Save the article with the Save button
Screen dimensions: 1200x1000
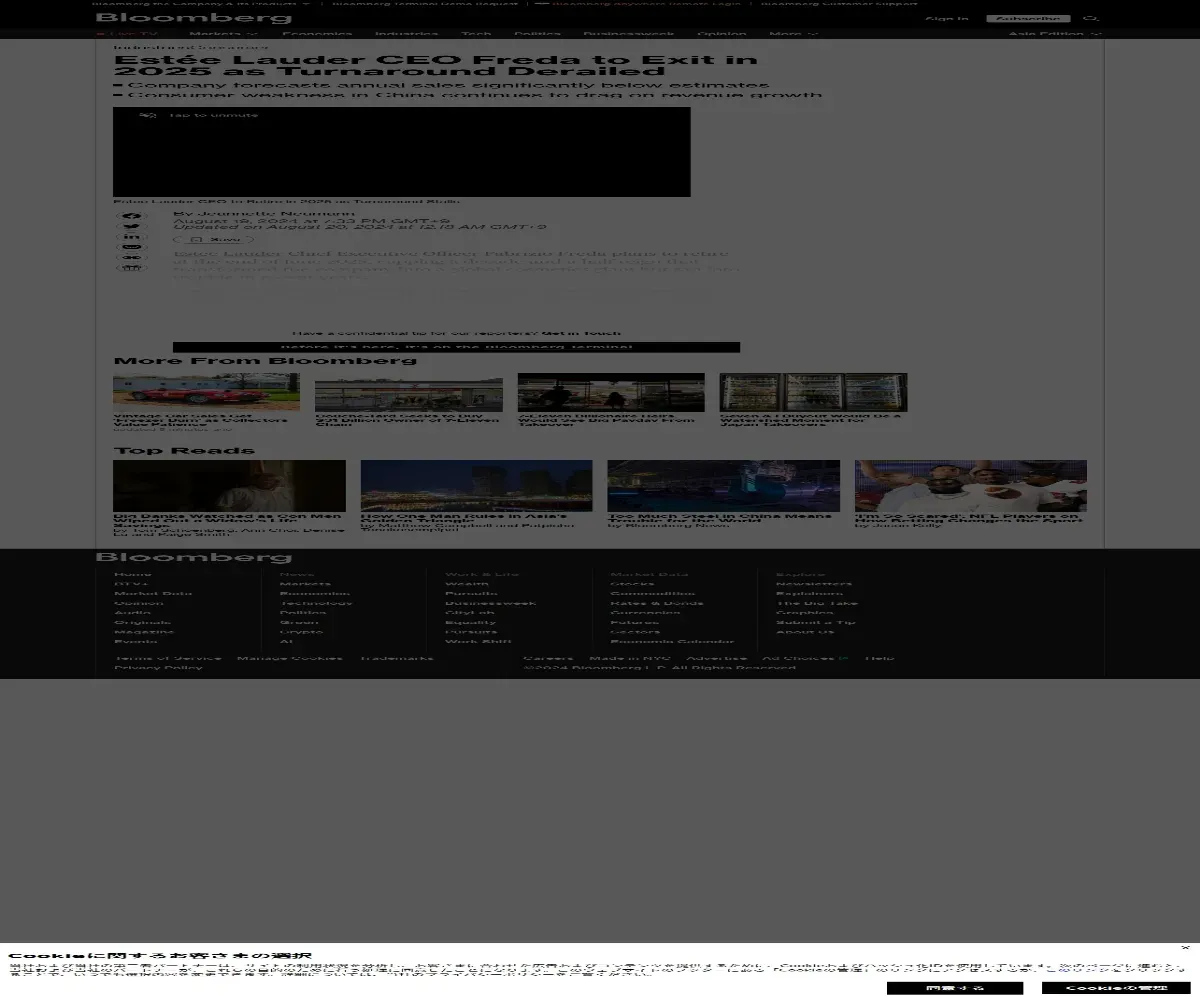pos(213,240)
